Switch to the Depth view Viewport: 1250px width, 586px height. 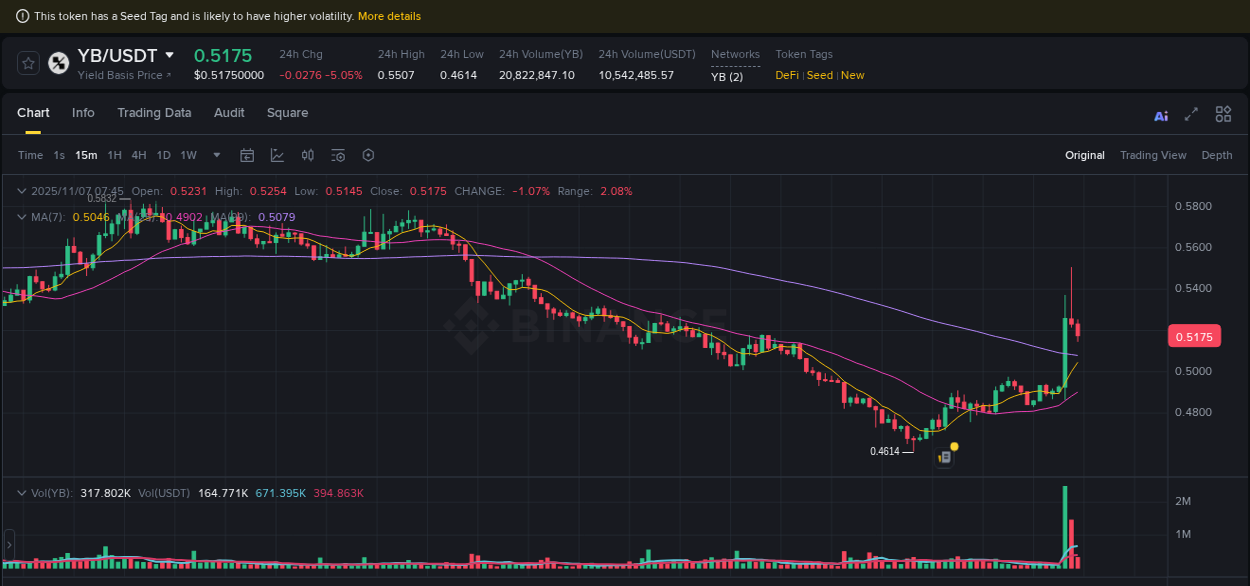tap(1217, 155)
